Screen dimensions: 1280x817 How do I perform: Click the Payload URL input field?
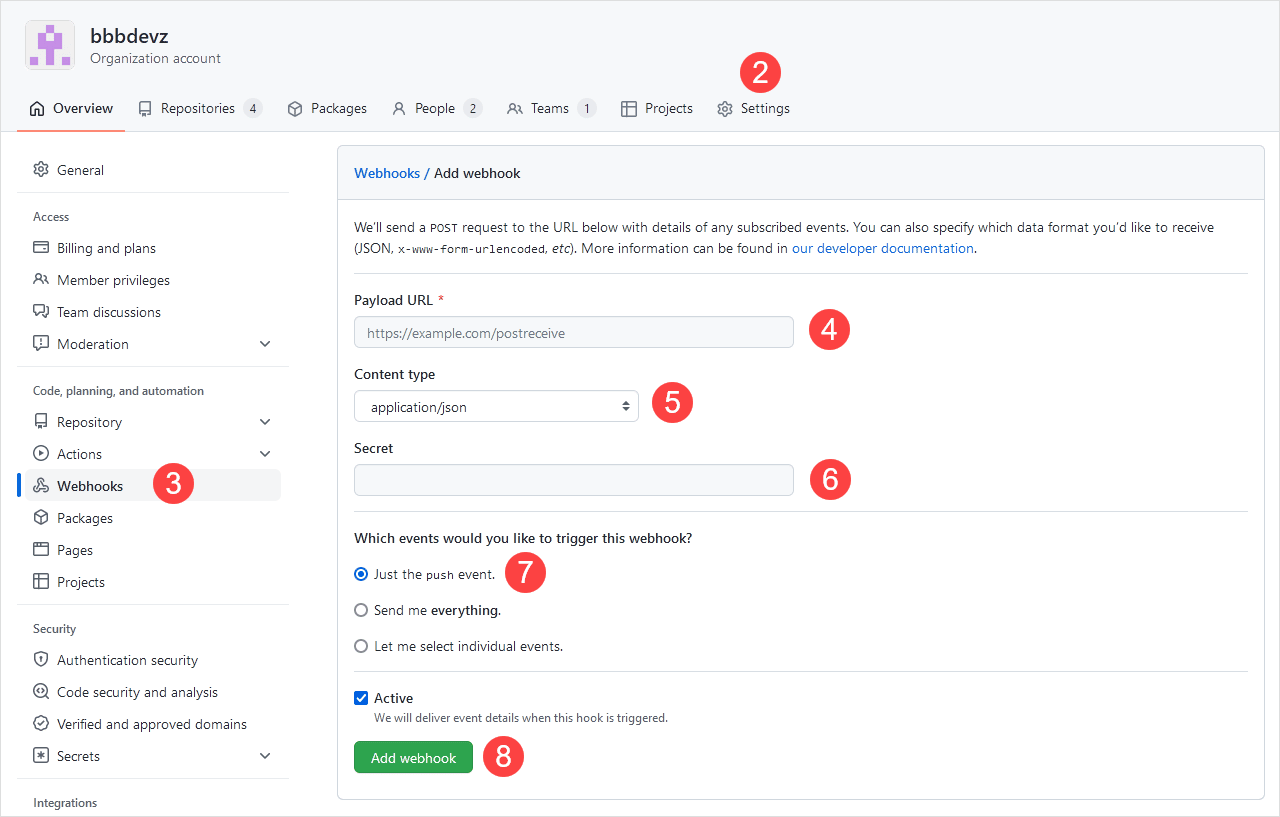click(573, 330)
